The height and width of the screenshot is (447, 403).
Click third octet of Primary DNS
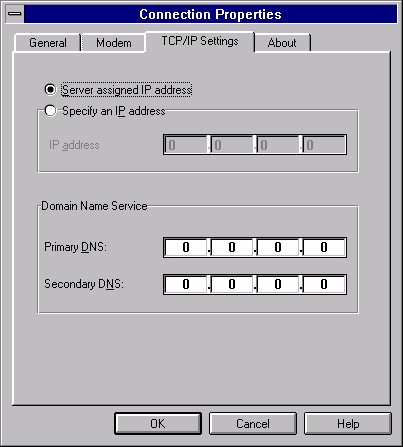[x=278, y=247]
